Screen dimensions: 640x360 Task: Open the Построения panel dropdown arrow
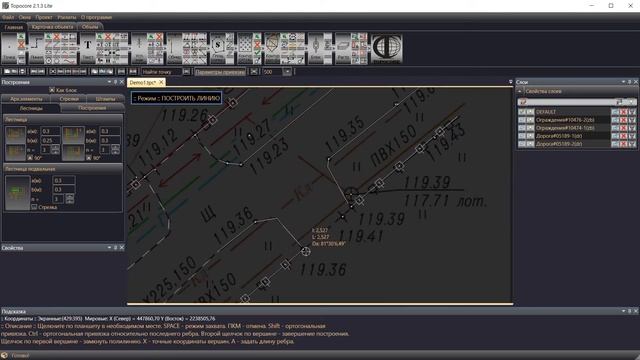pyautogui.click(x=109, y=82)
